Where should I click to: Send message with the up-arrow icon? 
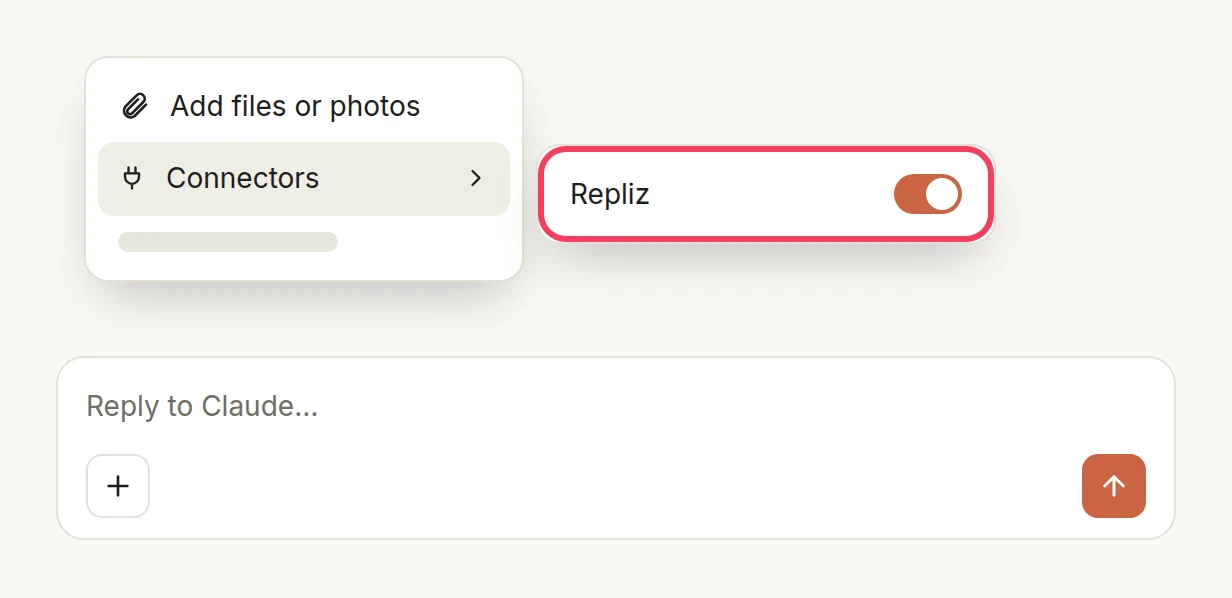pyautogui.click(x=1114, y=486)
